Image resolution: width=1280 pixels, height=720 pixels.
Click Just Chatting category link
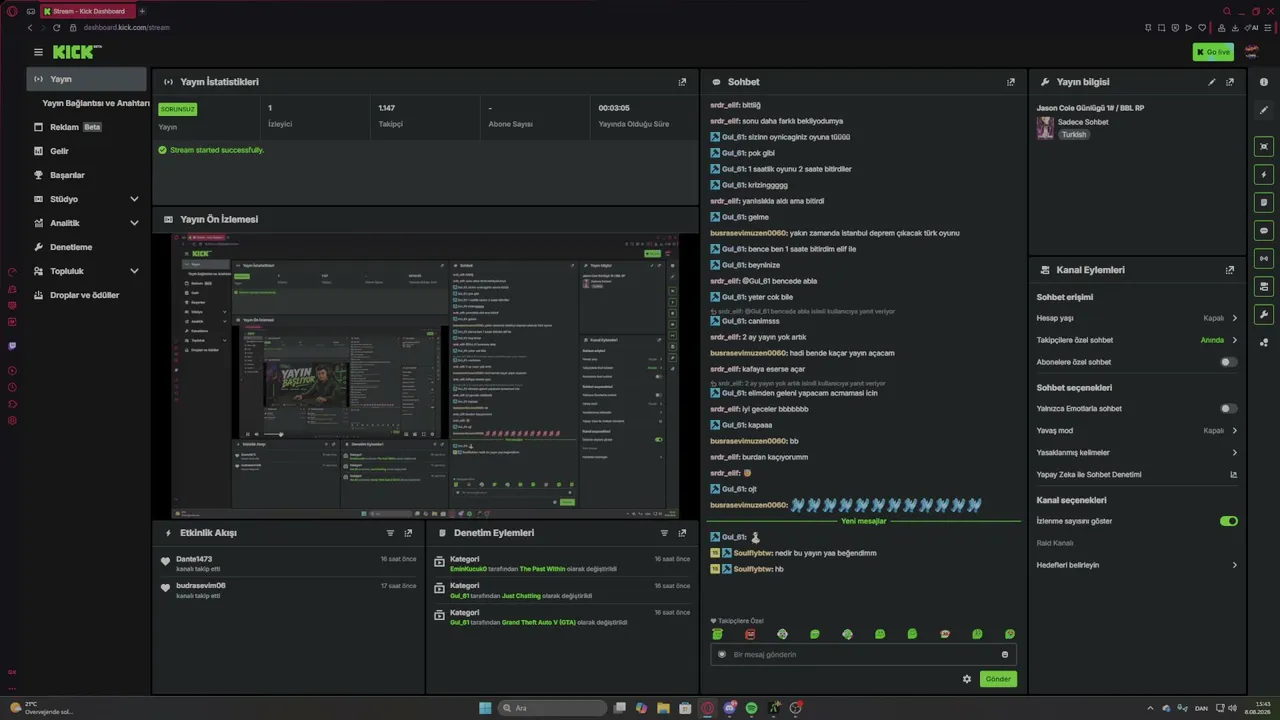click(521, 595)
